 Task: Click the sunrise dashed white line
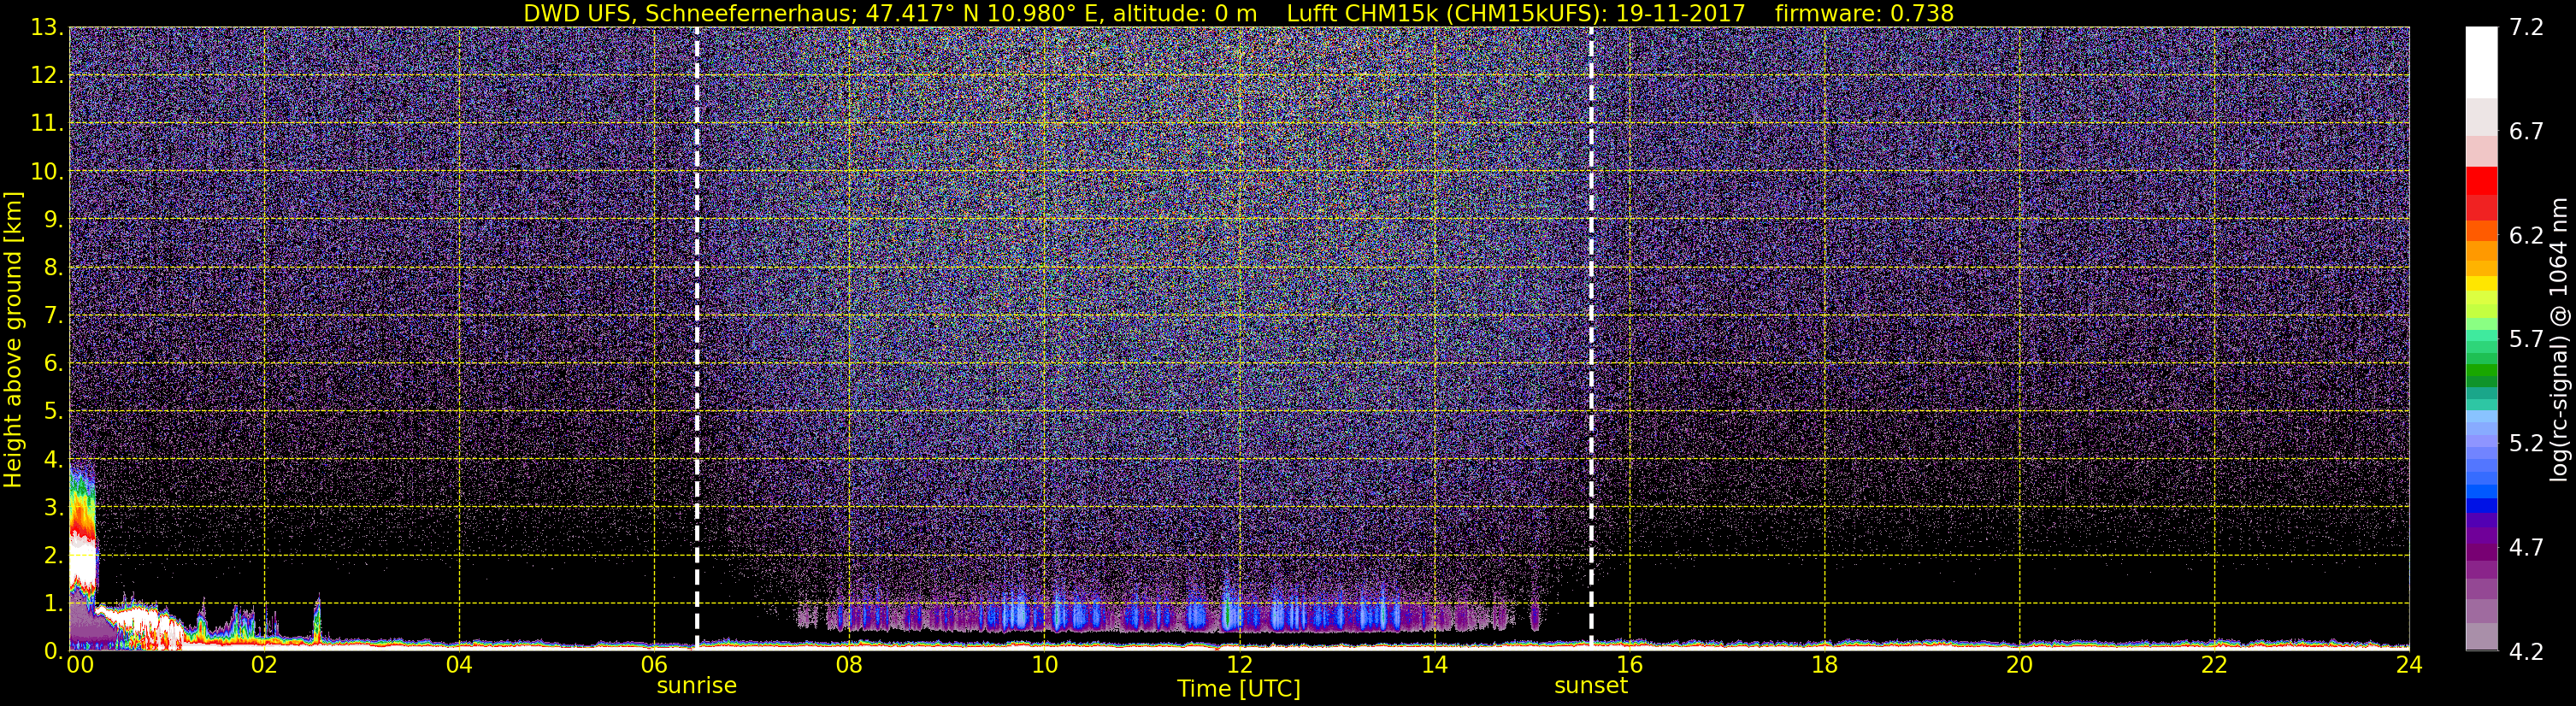pos(696,338)
